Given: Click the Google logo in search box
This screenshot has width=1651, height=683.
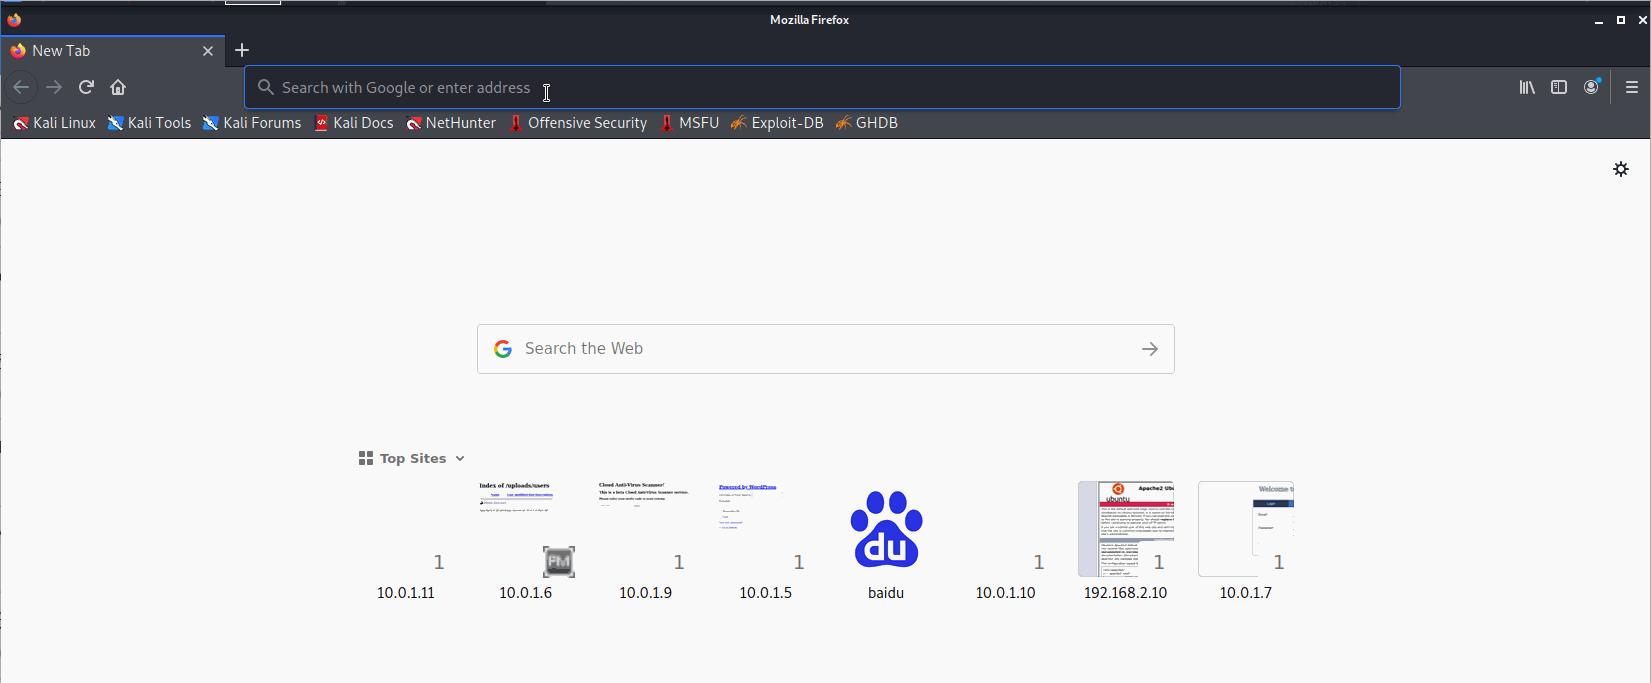Looking at the screenshot, I should (503, 349).
